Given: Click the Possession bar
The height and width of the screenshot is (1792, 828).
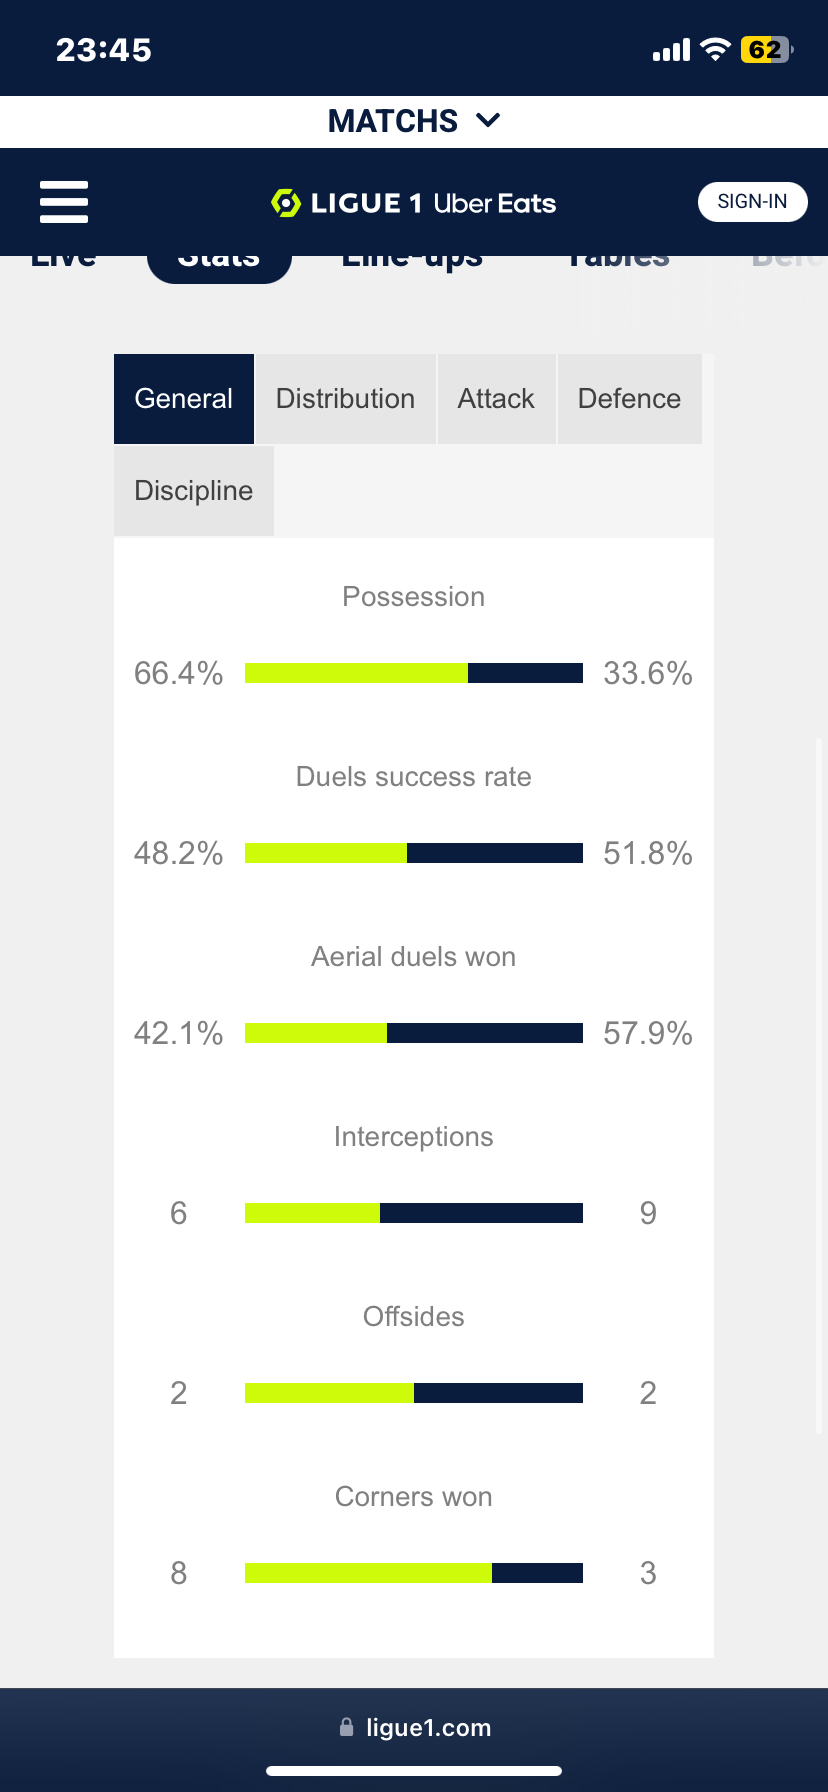Looking at the screenshot, I should [x=413, y=673].
